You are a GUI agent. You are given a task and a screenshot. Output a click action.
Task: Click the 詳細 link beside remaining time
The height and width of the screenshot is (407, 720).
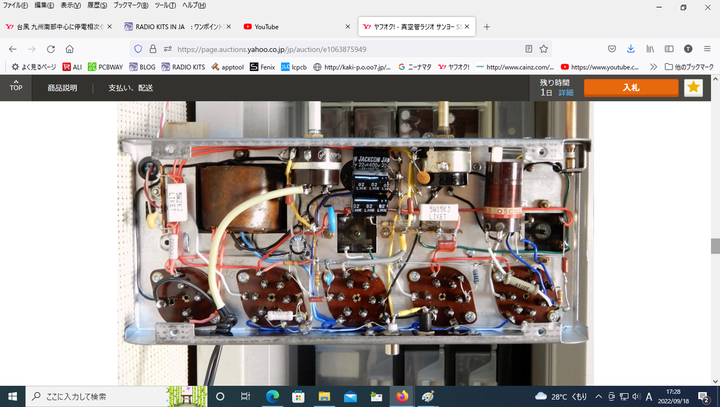pyautogui.click(x=566, y=92)
